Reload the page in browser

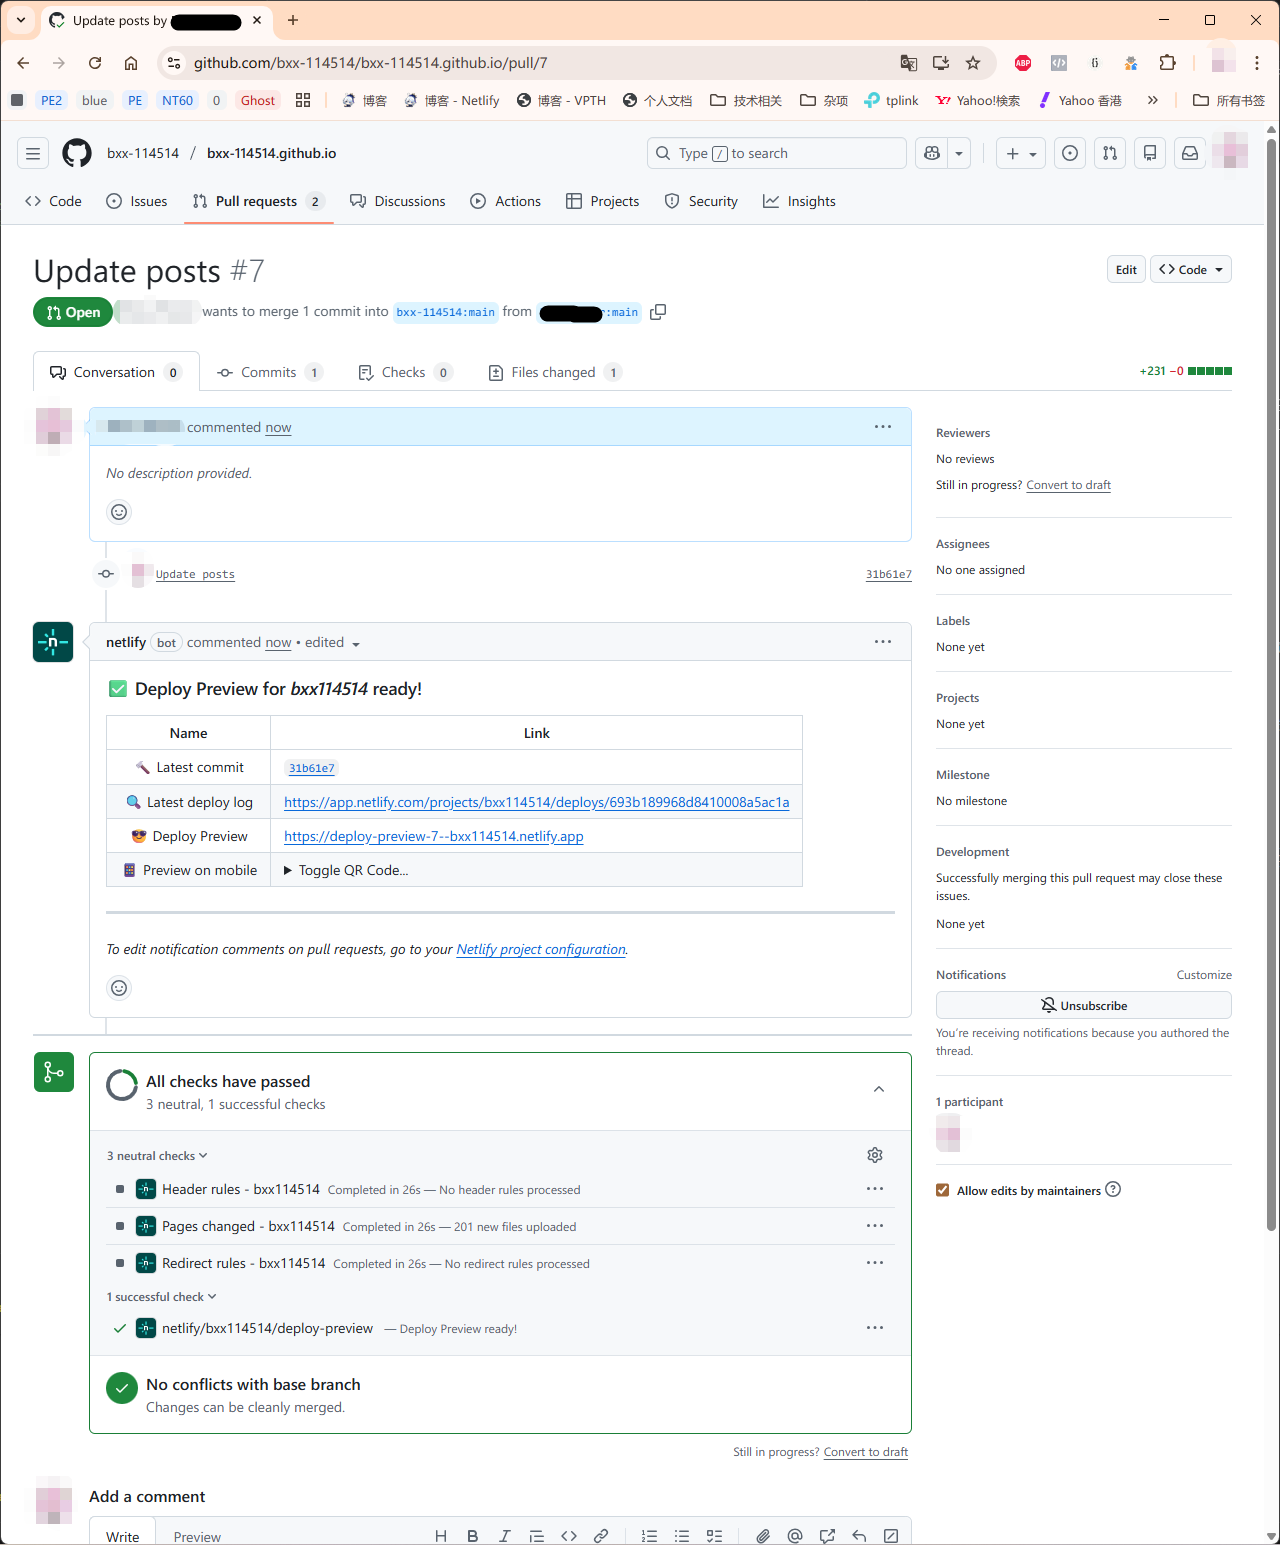95,63
